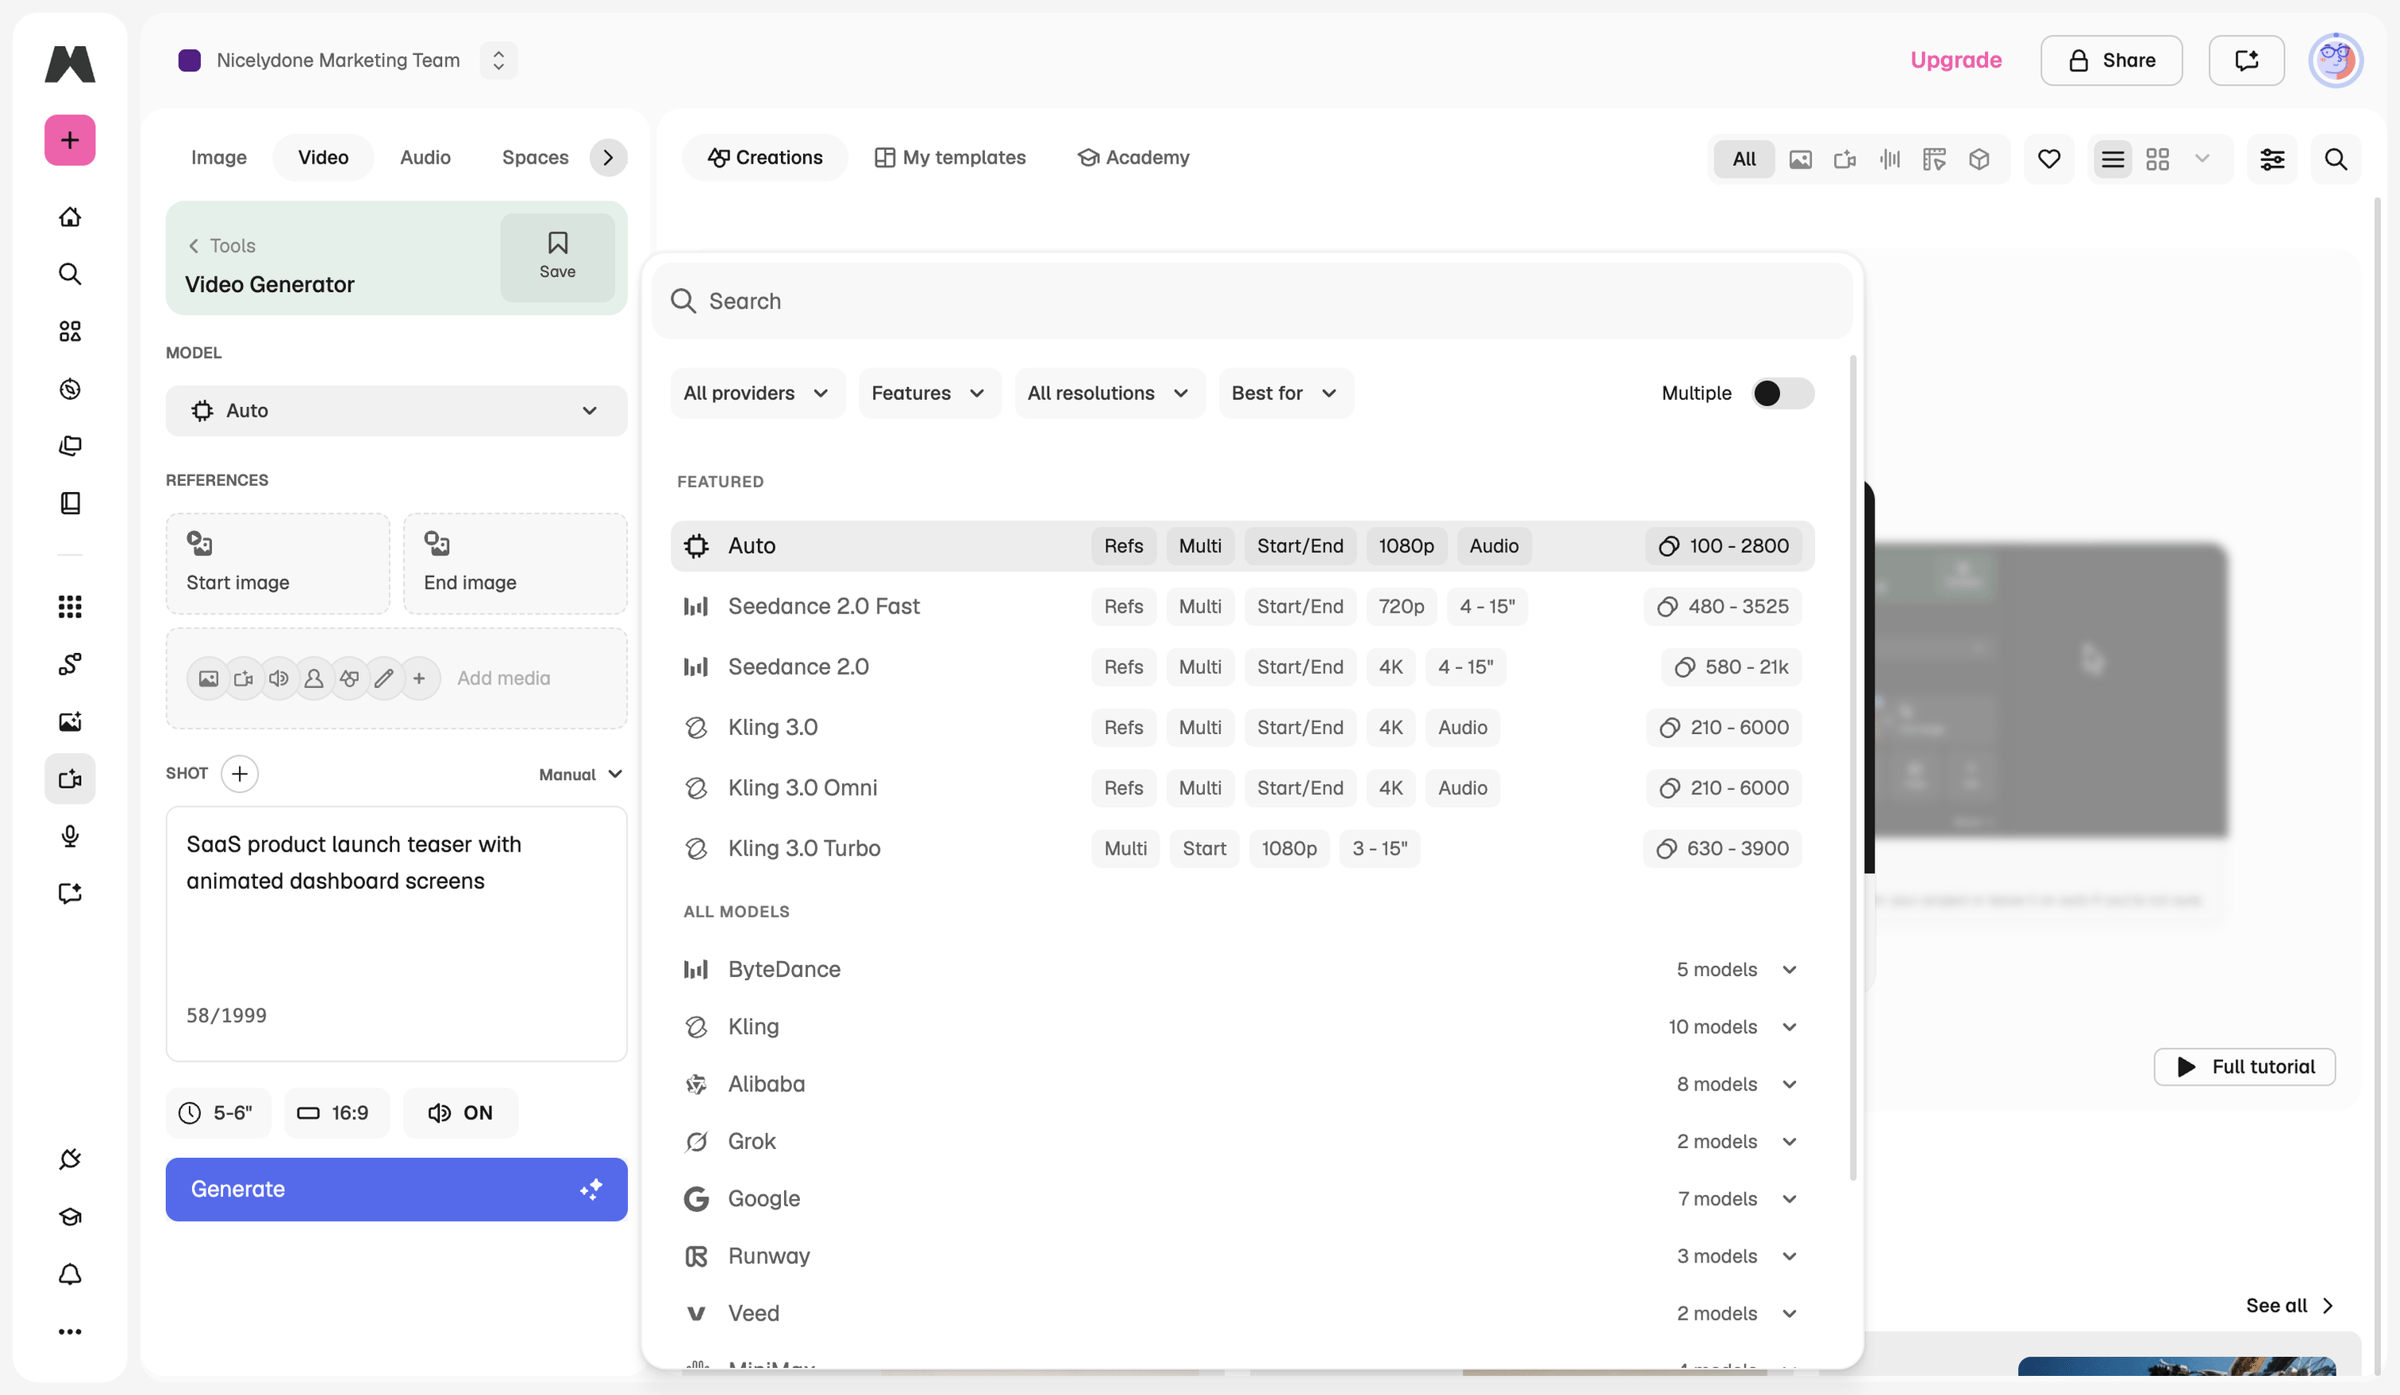Screen dimensions: 2400x1395
Task: Play the Full tutorial
Action: [2245, 1067]
